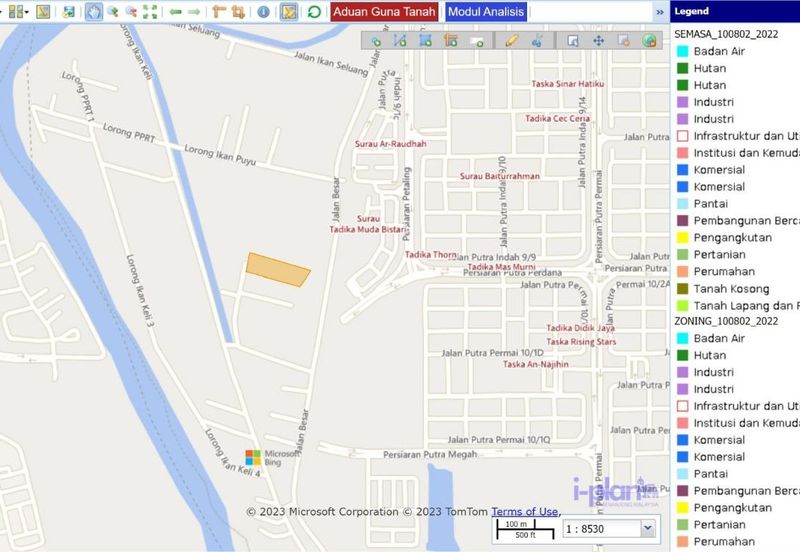This screenshot has height=552, width=800.
Task: Refresh the map with green arrow icon
Action: pos(314,12)
